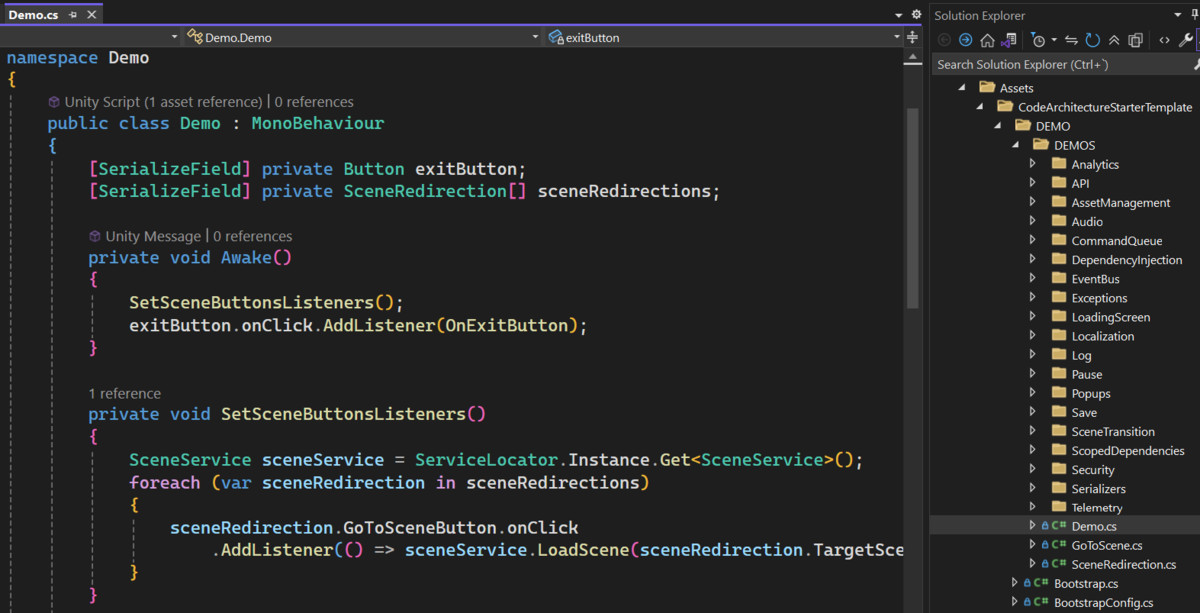
Task: Collapse All items in Solution Explorer
Action: click(1113, 40)
